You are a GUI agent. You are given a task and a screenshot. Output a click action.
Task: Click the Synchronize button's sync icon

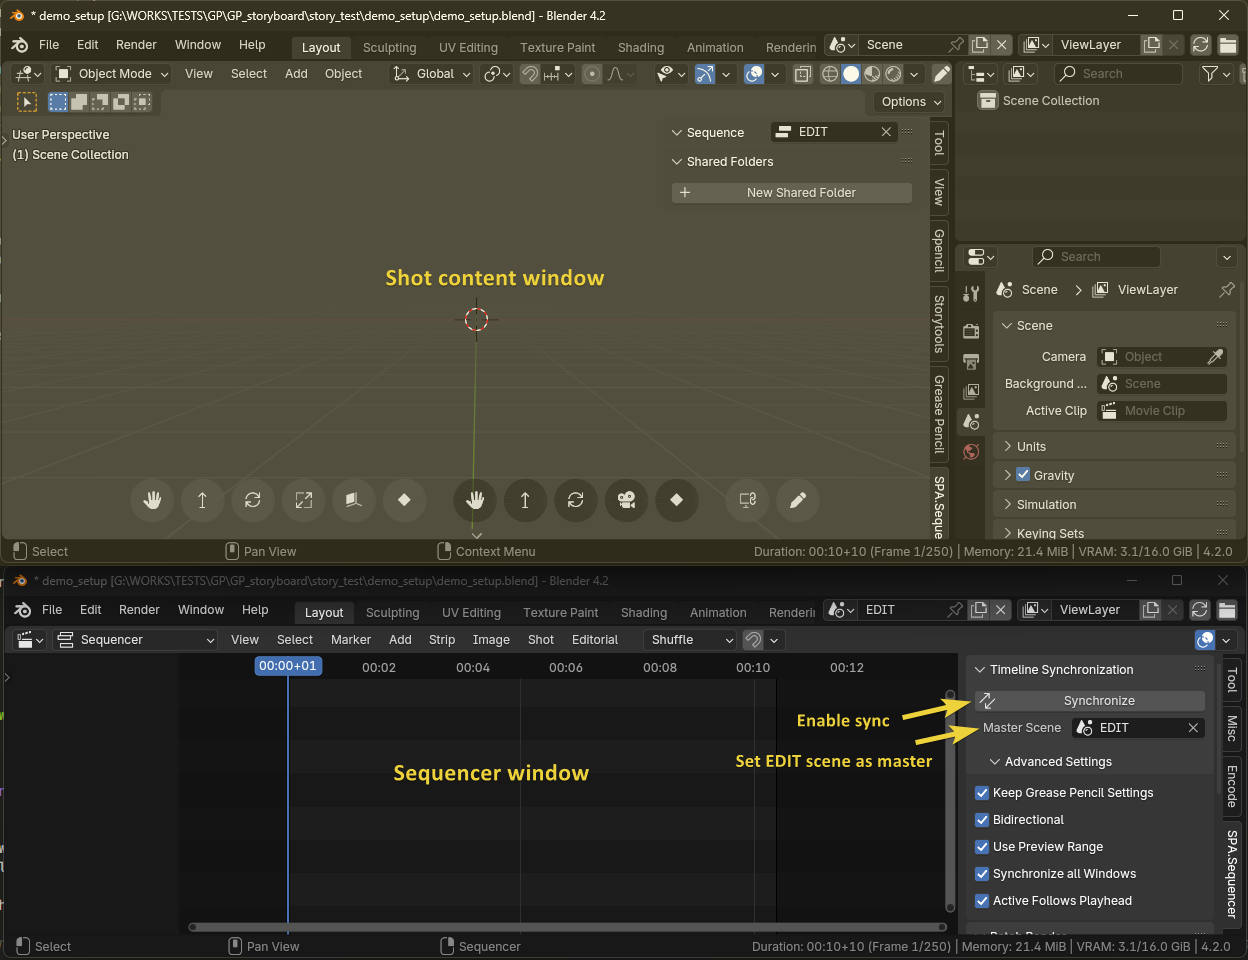click(987, 701)
